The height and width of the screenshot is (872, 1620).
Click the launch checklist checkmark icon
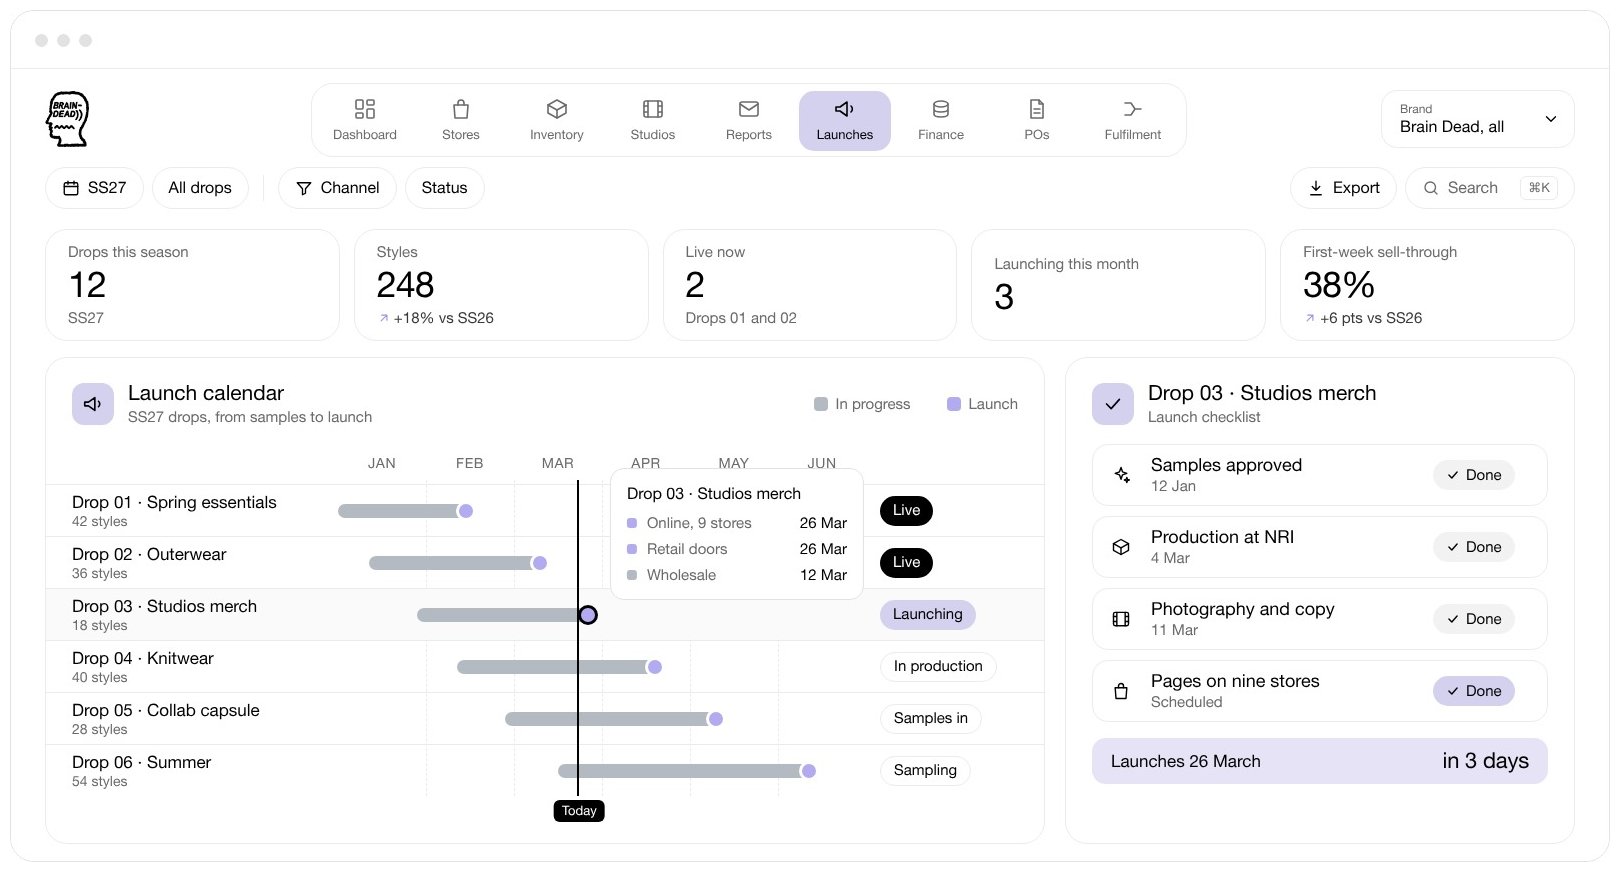pos(1113,404)
